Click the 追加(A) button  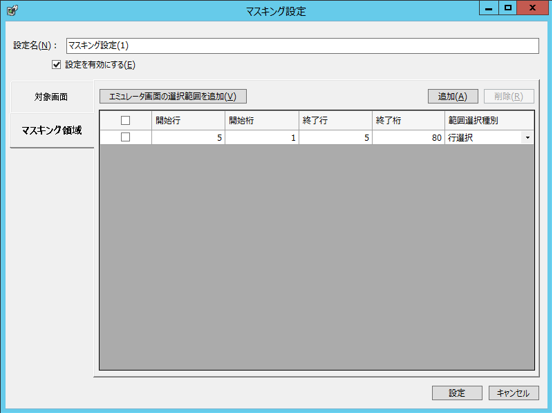pyautogui.click(x=453, y=96)
